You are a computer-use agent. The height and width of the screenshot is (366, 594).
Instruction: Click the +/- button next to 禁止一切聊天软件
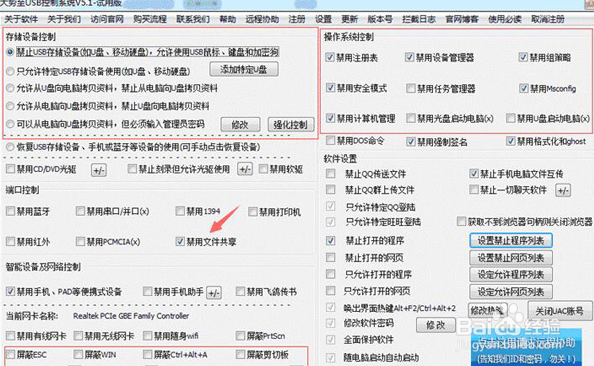click(x=563, y=190)
